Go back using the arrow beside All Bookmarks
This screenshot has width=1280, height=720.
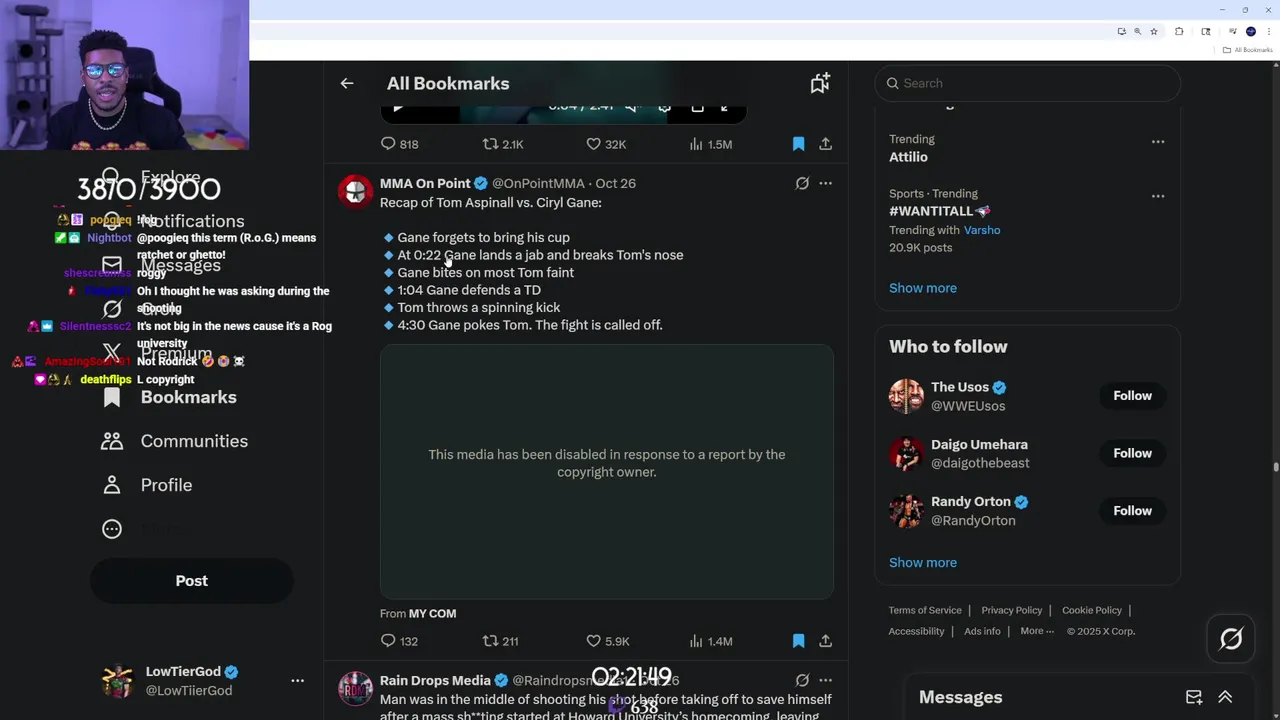coord(347,83)
